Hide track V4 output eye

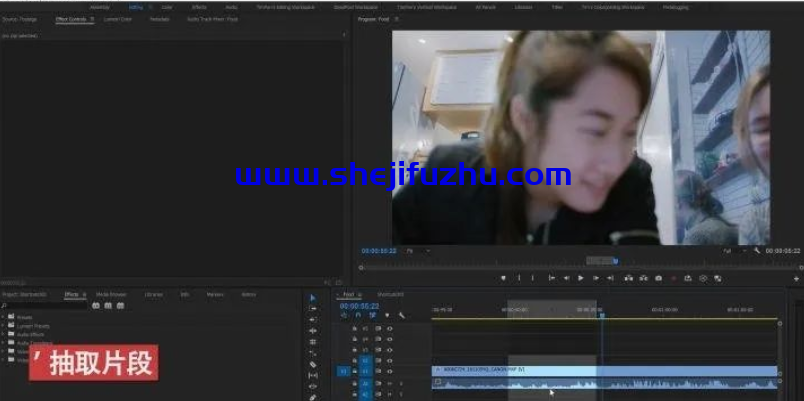tap(390, 339)
